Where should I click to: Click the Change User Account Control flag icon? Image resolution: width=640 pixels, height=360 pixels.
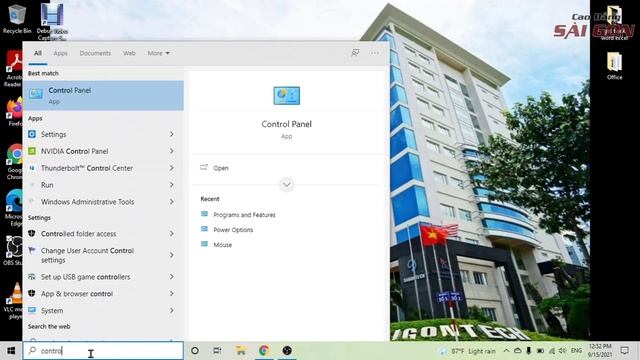click(x=32, y=251)
